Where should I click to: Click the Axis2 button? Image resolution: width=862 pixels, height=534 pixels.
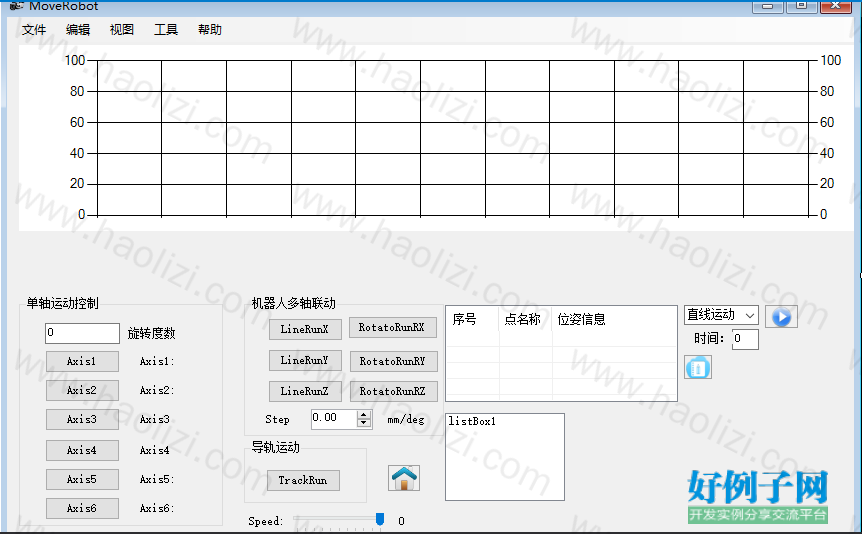[x=82, y=390]
